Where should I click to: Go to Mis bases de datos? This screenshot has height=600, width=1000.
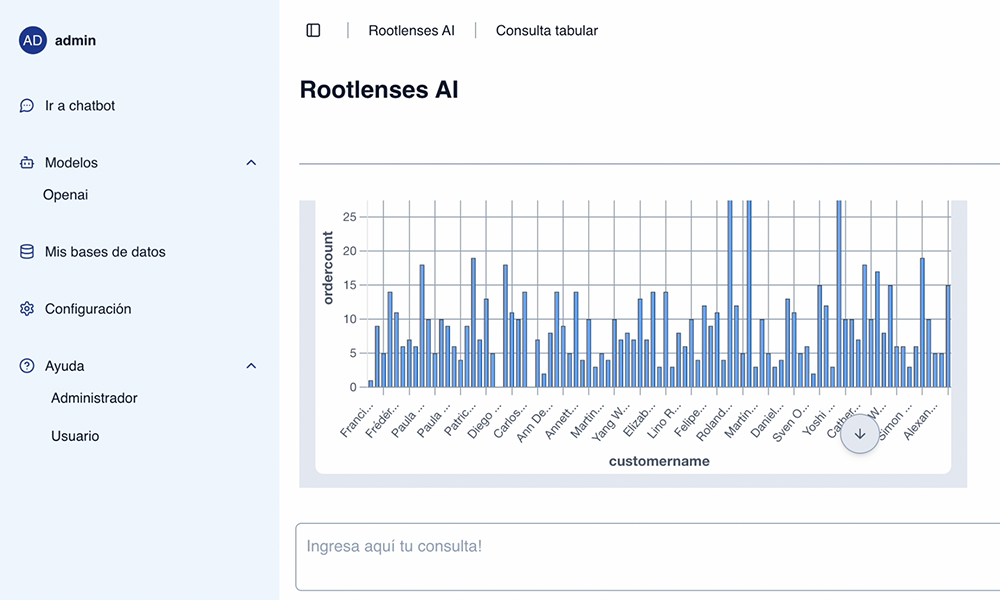click(105, 252)
